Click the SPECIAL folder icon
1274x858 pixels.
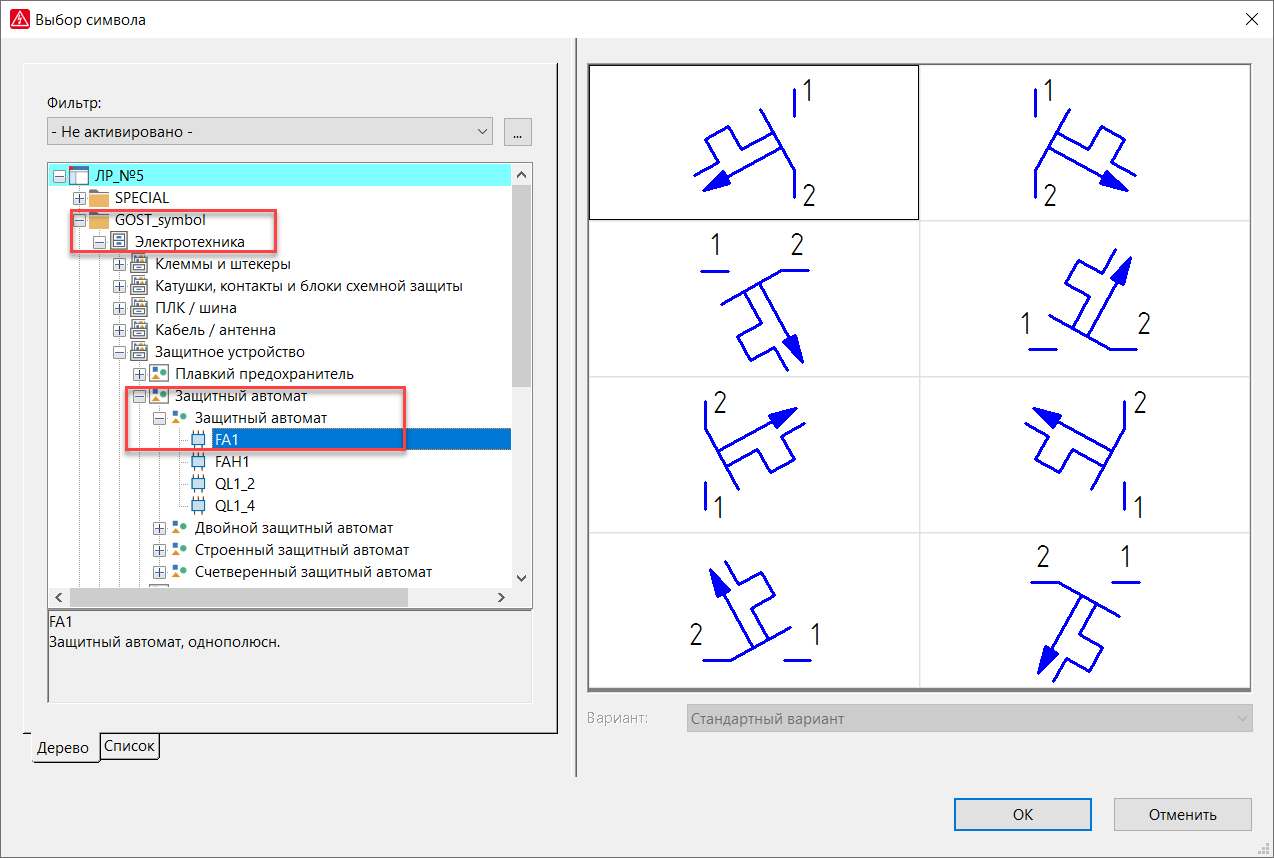click(99, 198)
